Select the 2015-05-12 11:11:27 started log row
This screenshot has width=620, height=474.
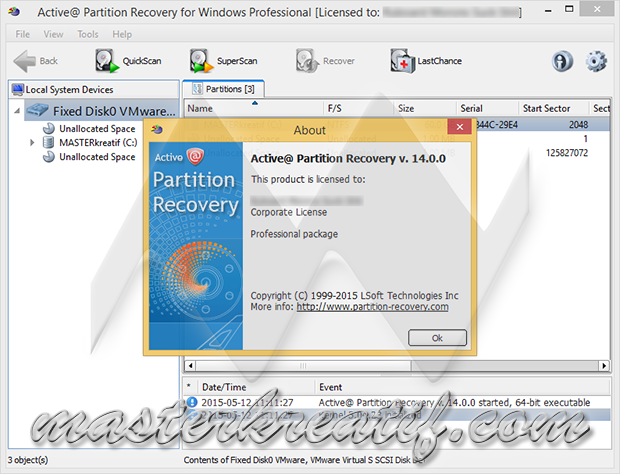pos(397,402)
